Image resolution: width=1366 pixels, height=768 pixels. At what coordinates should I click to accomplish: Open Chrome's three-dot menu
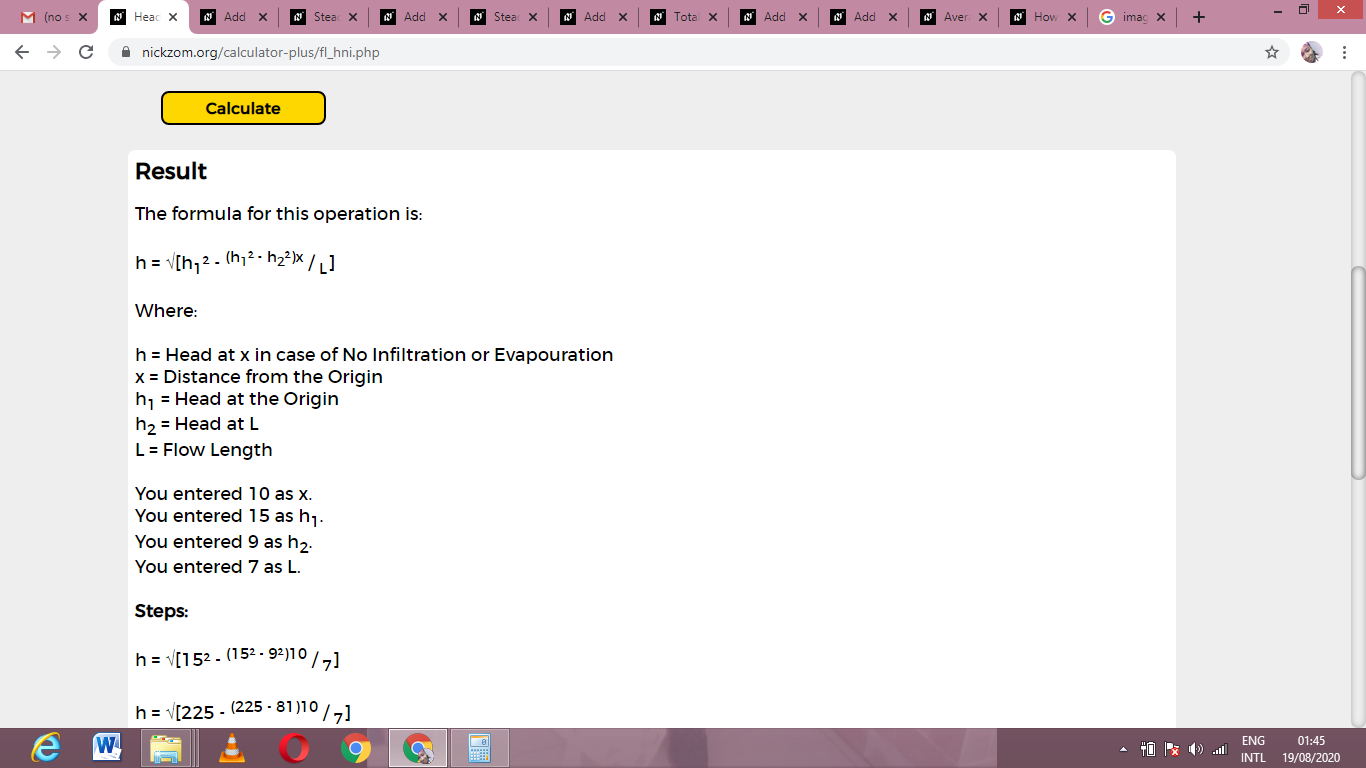coord(1345,52)
